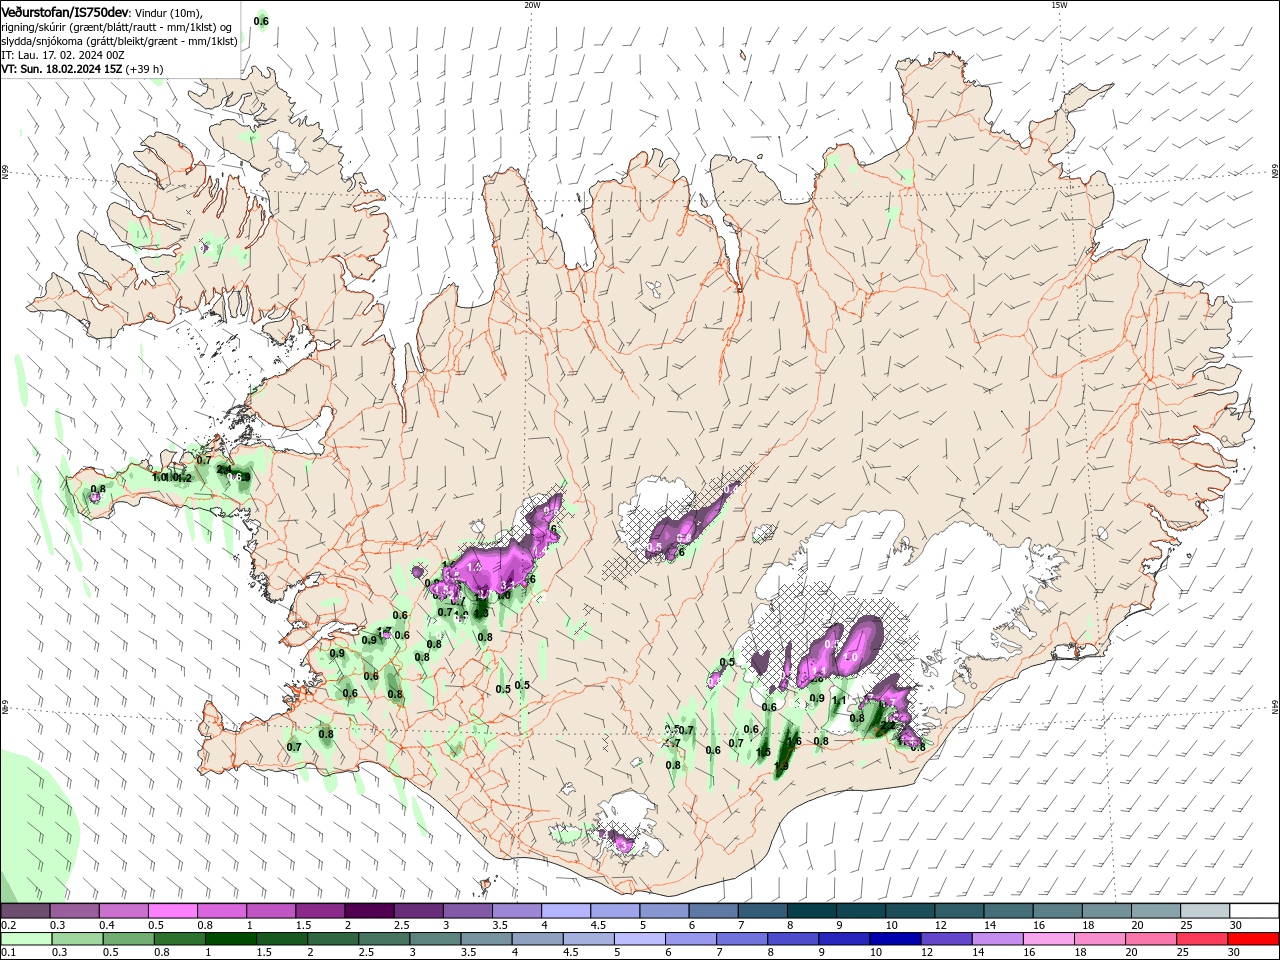The image size is (1280, 960).
Task: Pick the 4 grey-blue rain-row swatch
Action: pos(538,939)
